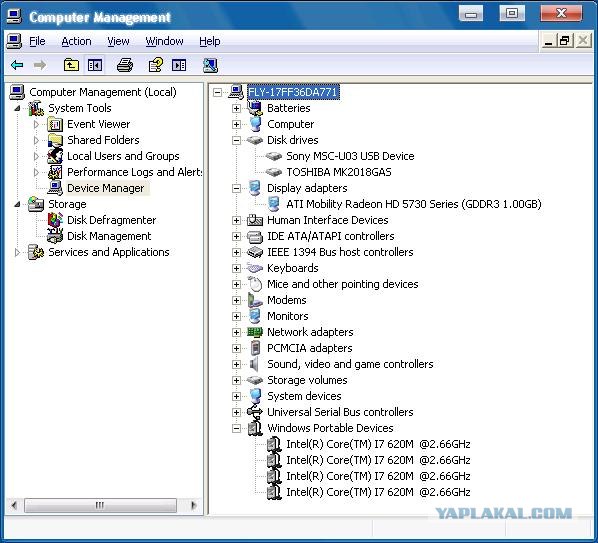Click the Forward arrow toolbar icon
Viewport: 598px width, 543px height.
coord(40,65)
